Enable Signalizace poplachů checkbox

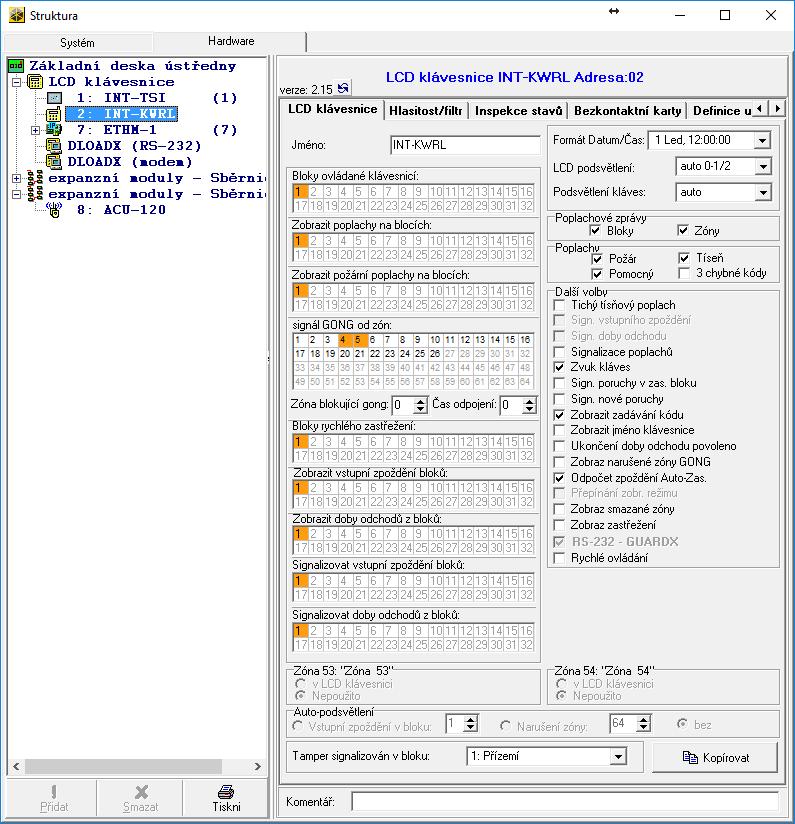pyautogui.click(x=560, y=352)
